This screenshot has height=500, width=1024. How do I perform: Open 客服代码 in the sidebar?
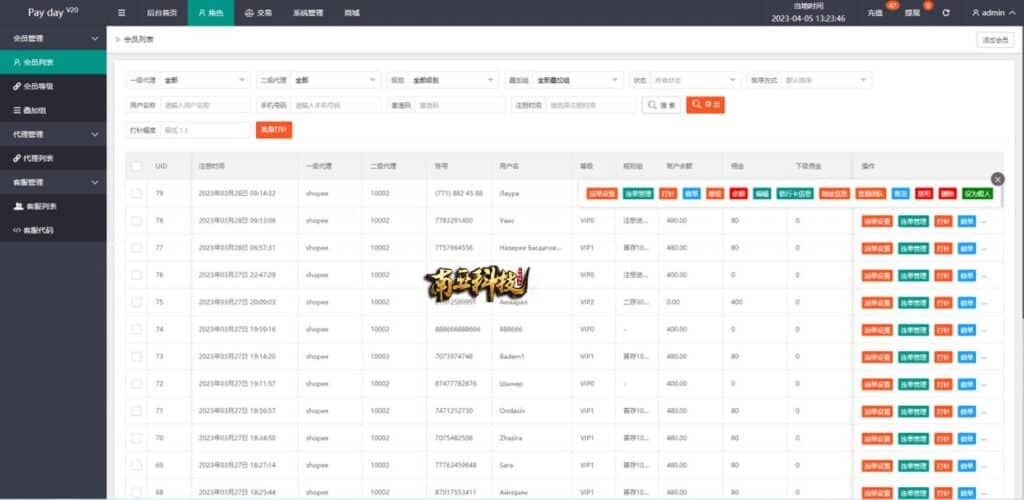[40, 230]
